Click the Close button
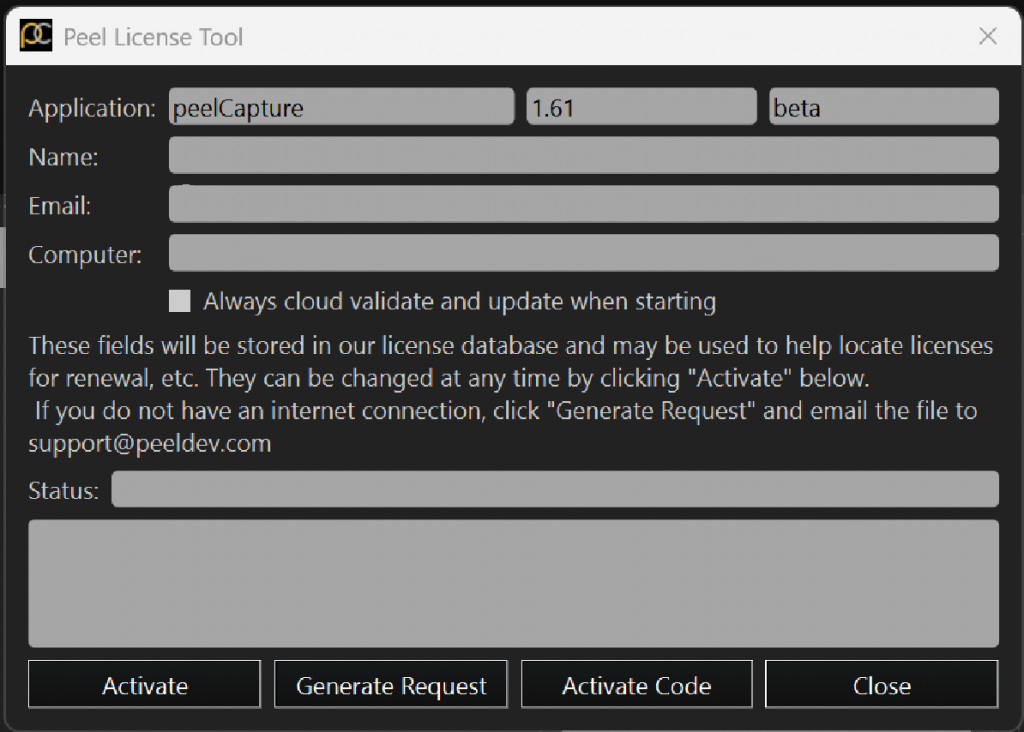1024x732 pixels. [882, 684]
